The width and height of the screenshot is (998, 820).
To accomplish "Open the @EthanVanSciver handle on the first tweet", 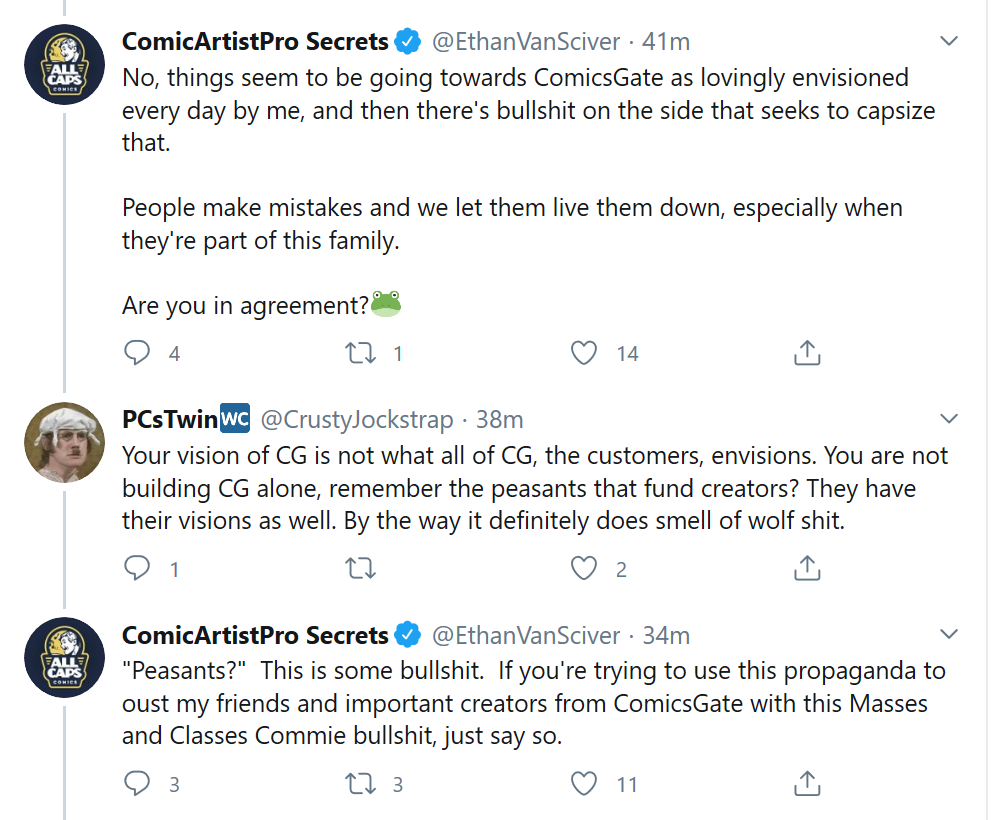I will [x=526, y=41].
